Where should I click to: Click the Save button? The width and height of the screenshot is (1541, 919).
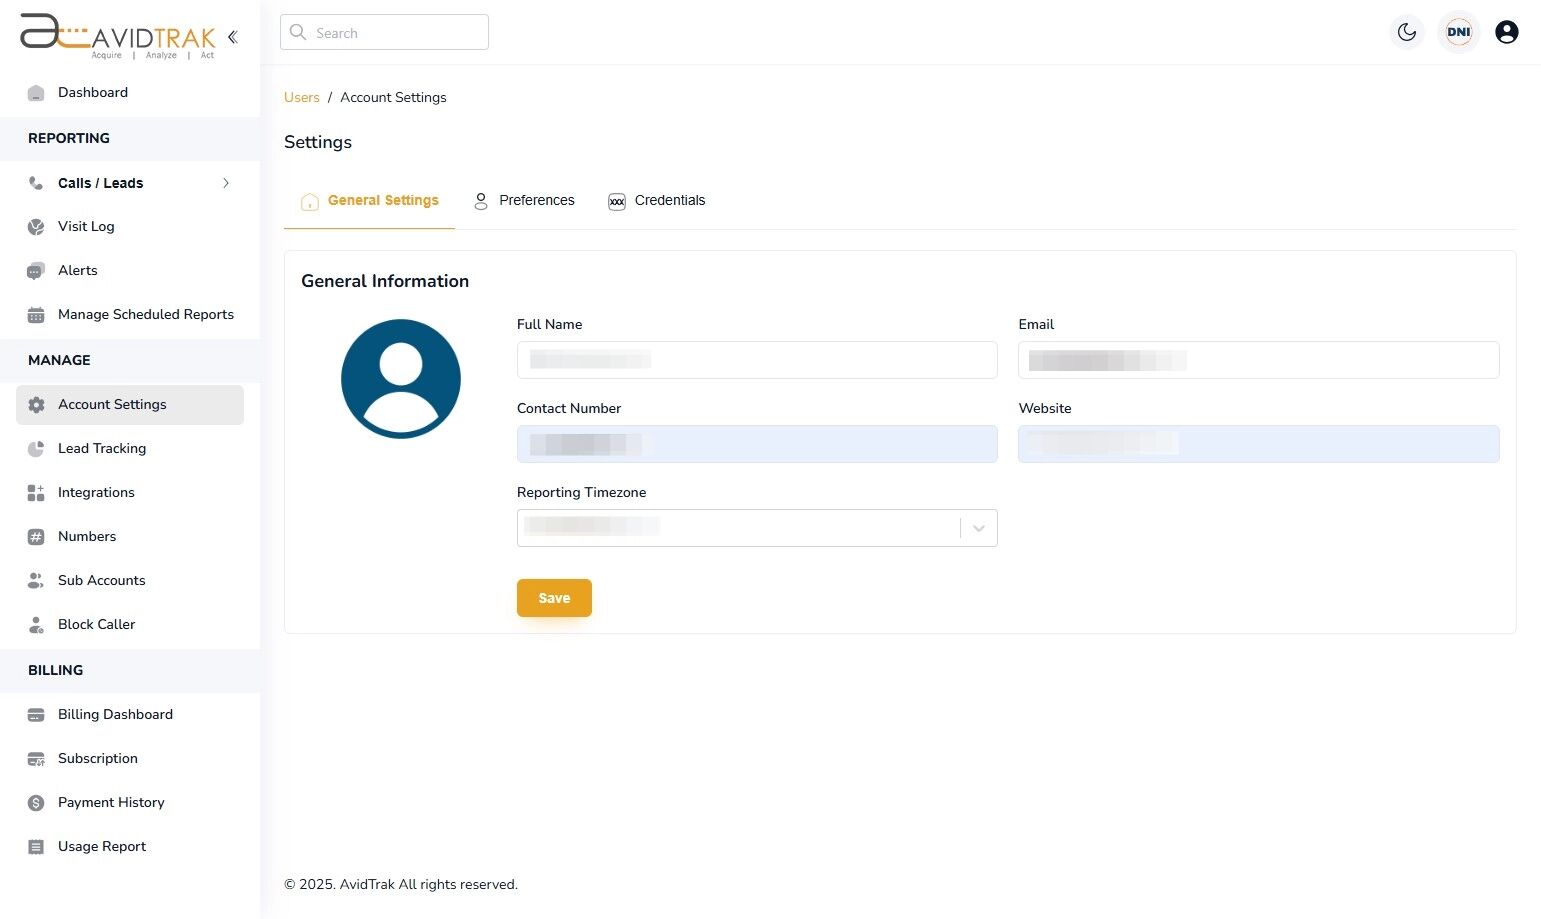[x=554, y=597]
